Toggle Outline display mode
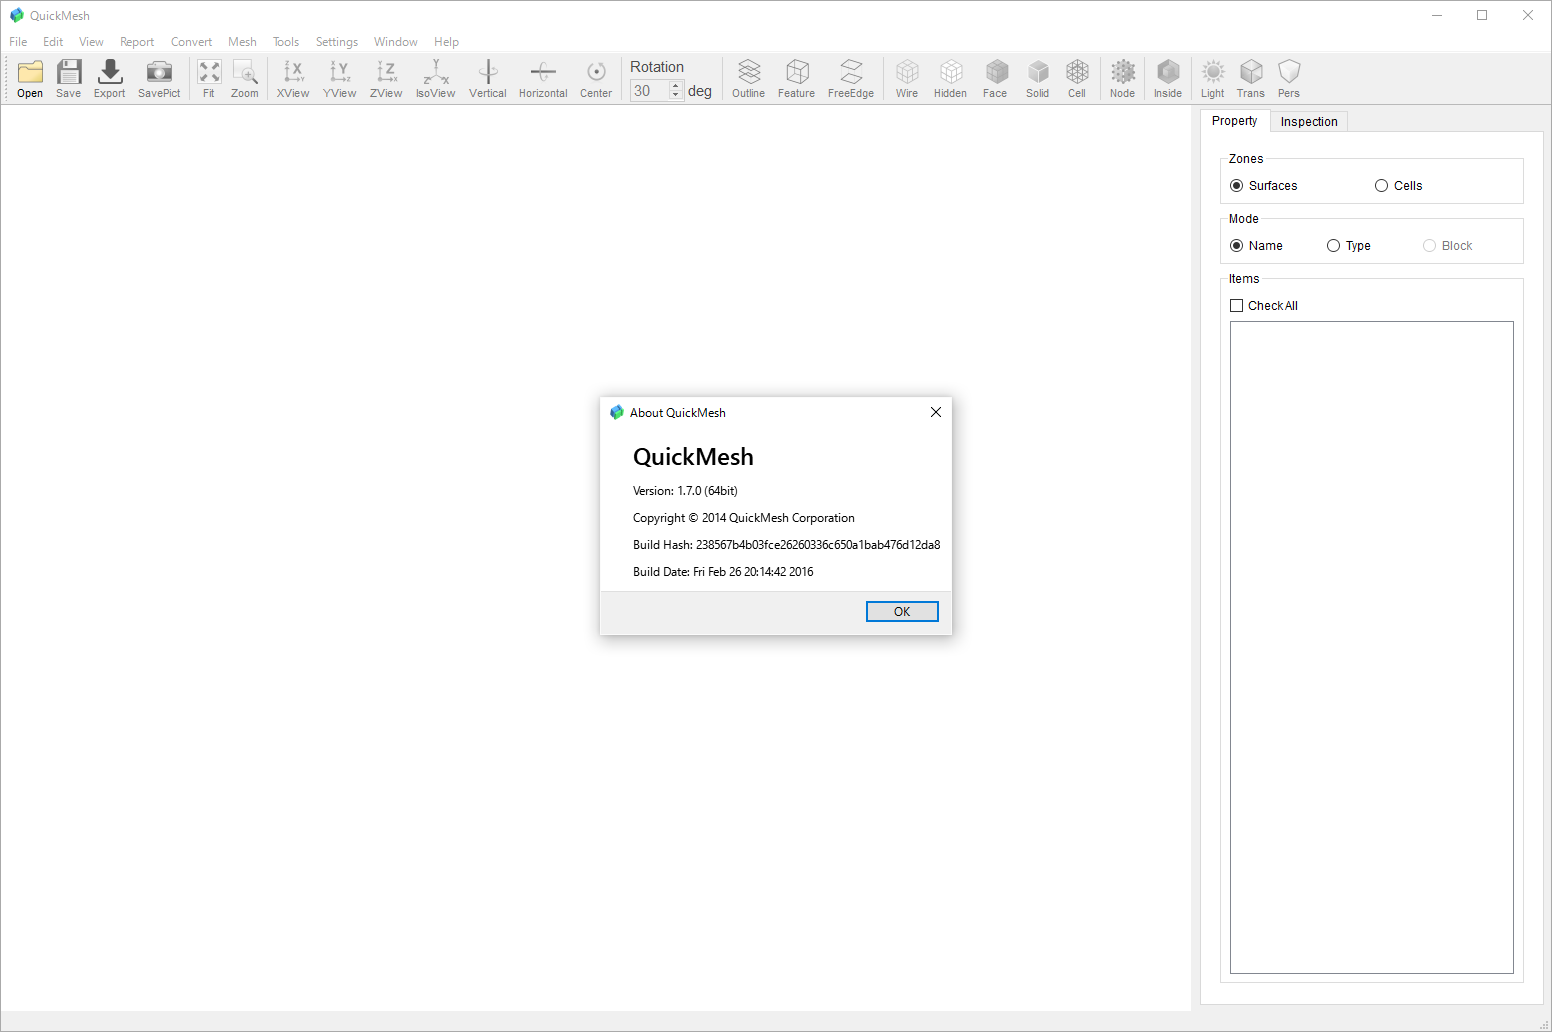1552x1032 pixels. 749,79
